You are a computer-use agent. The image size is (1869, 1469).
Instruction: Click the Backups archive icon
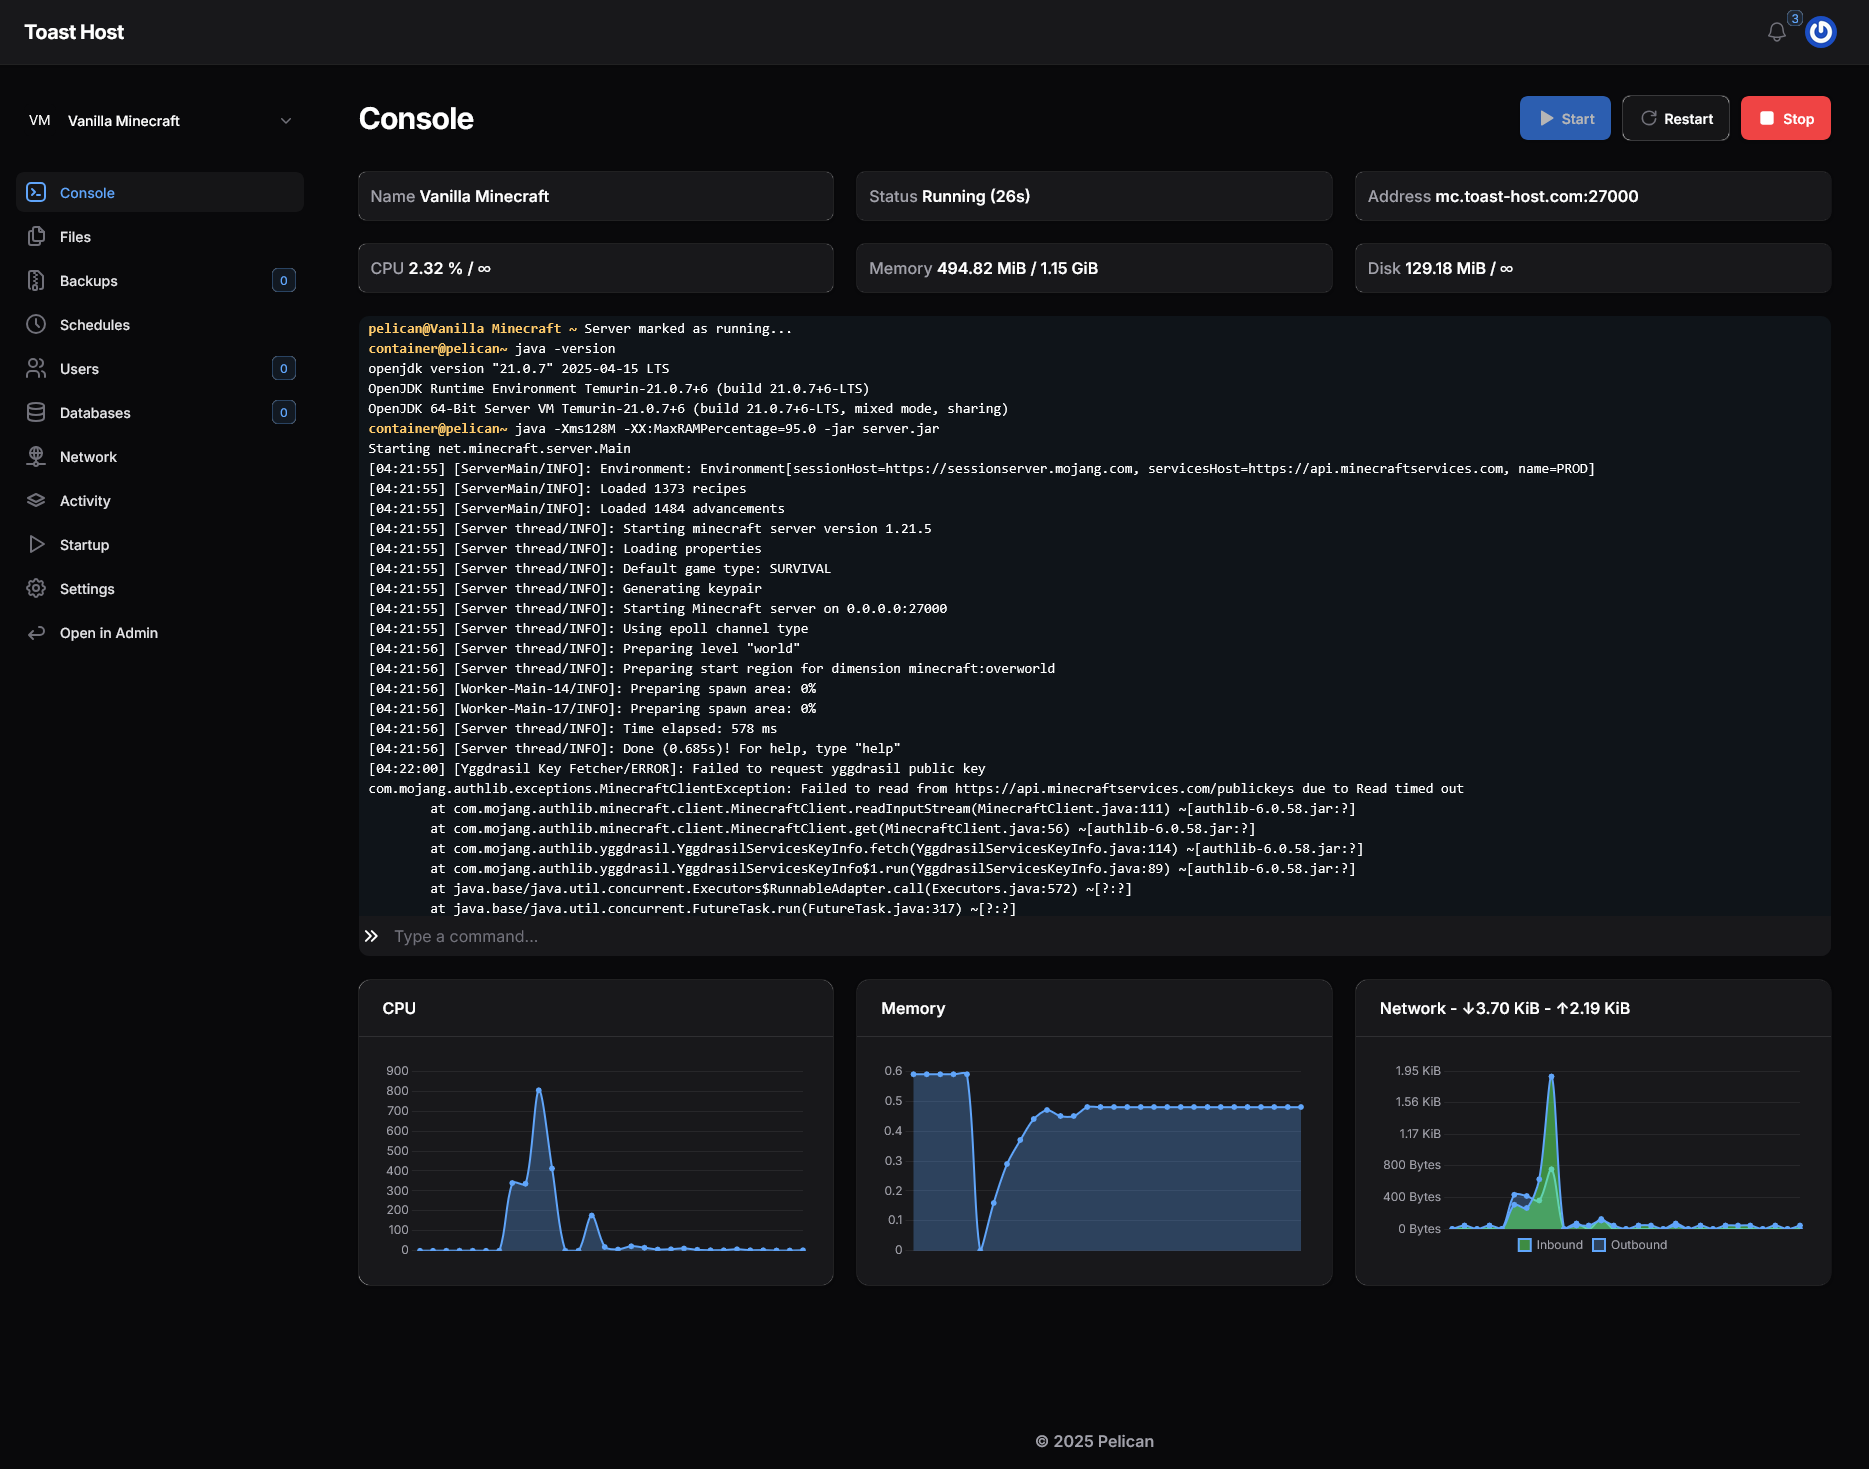point(36,281)
